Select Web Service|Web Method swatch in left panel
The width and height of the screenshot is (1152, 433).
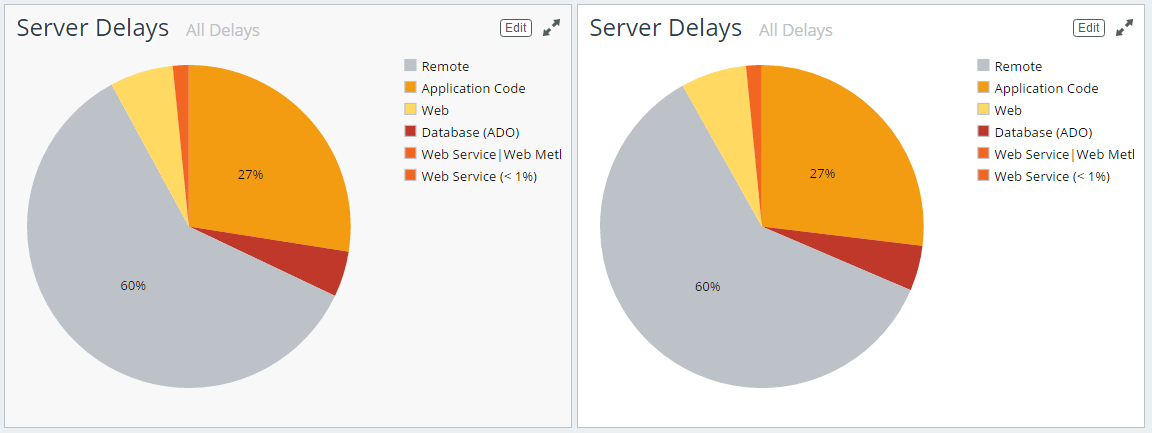tap(411, 154)
